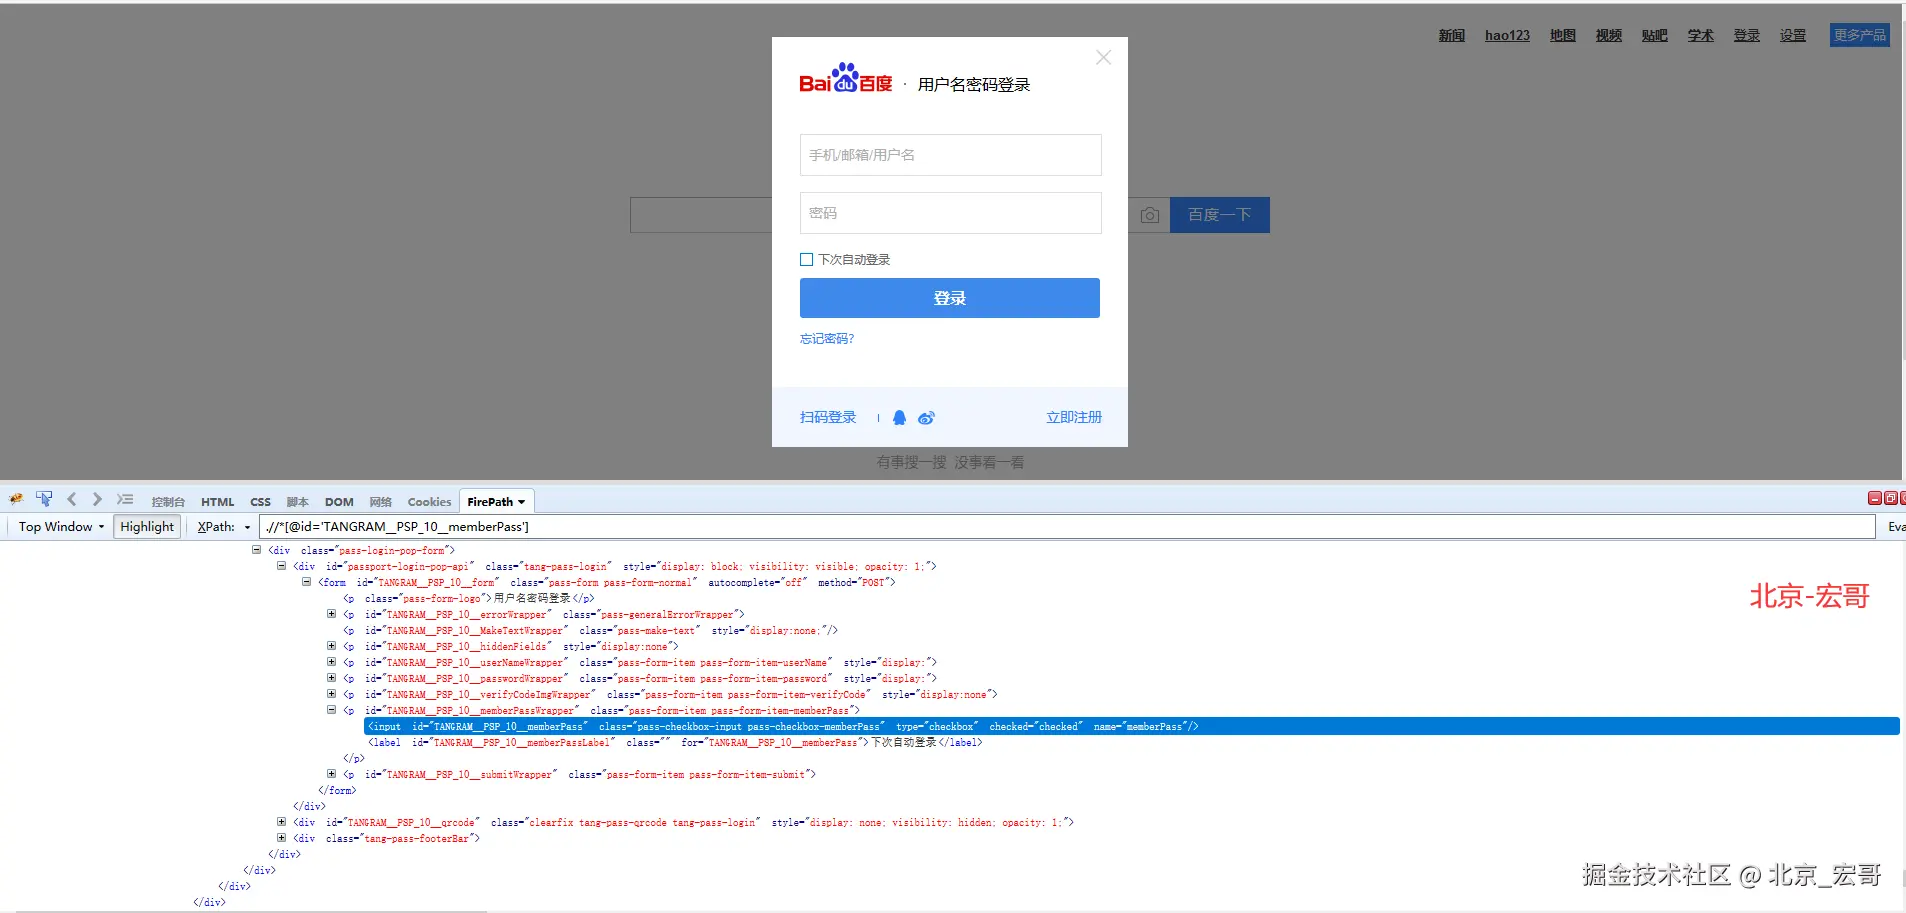Collapse the memberPassWrapper paragraph node
This screenshot has height=913, width=1906.
click(331, 710)
